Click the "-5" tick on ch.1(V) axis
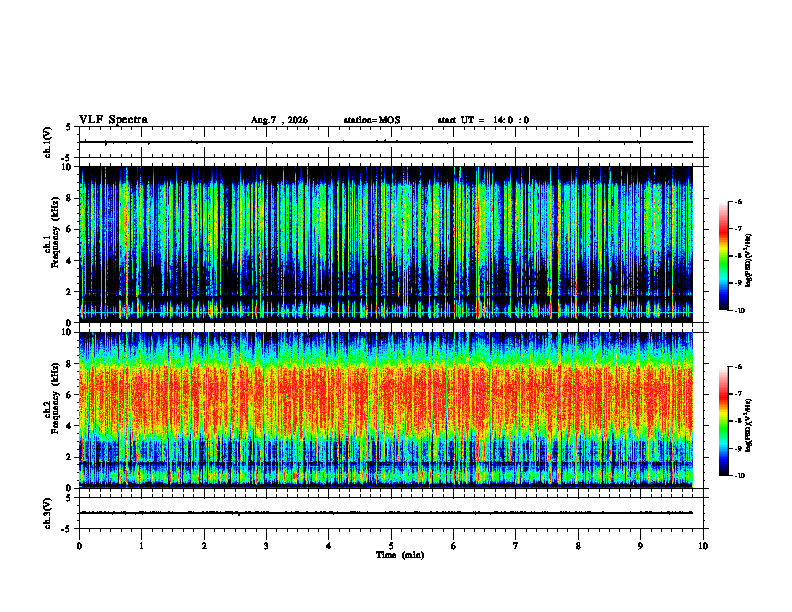This screenshot has width=792, height=612. (68, 158)
